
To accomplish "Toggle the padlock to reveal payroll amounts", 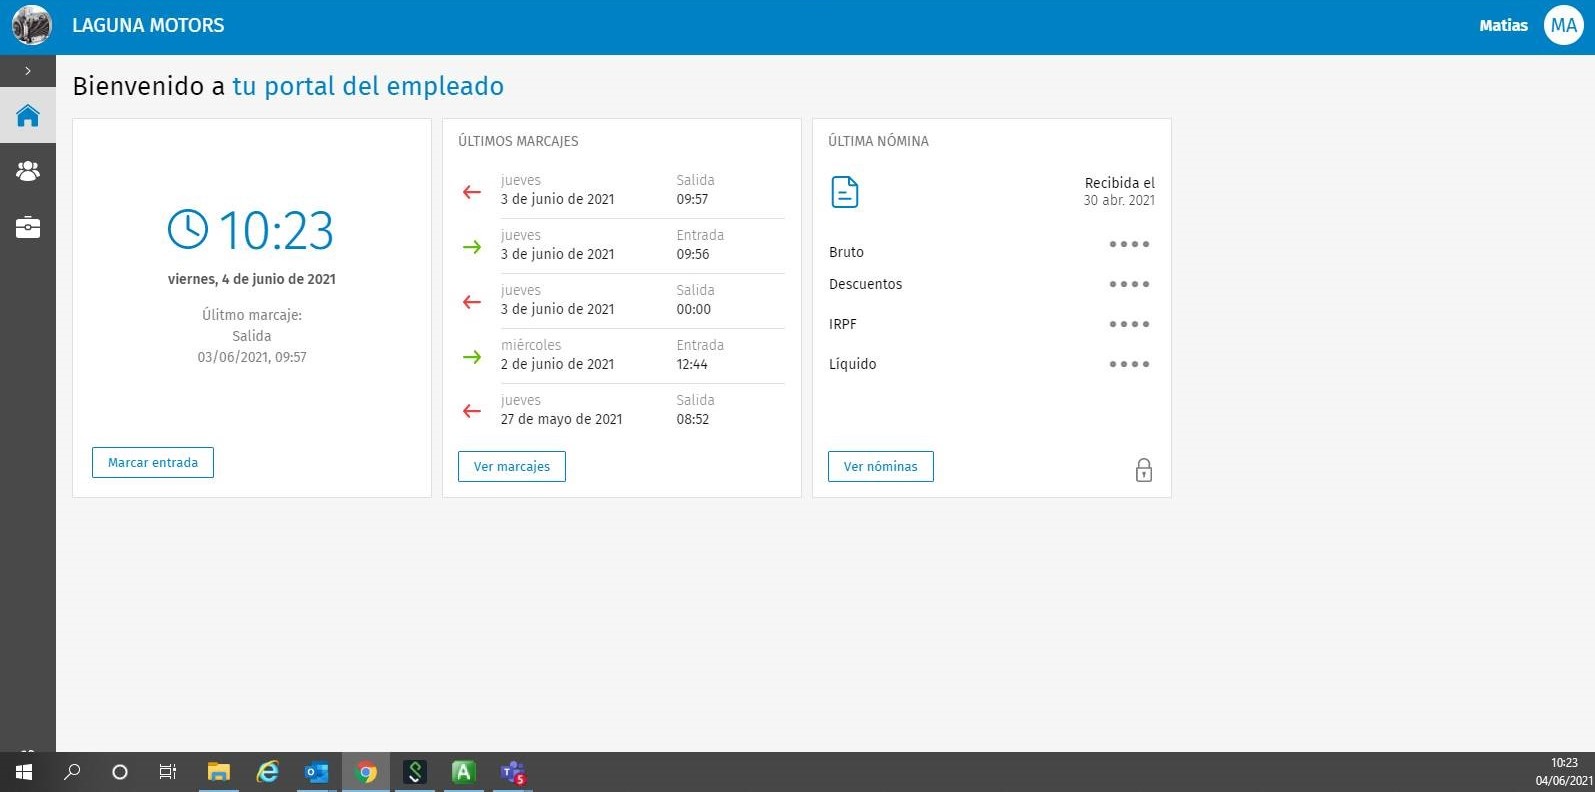I will pyautogui.click(x=1144, y=470).
